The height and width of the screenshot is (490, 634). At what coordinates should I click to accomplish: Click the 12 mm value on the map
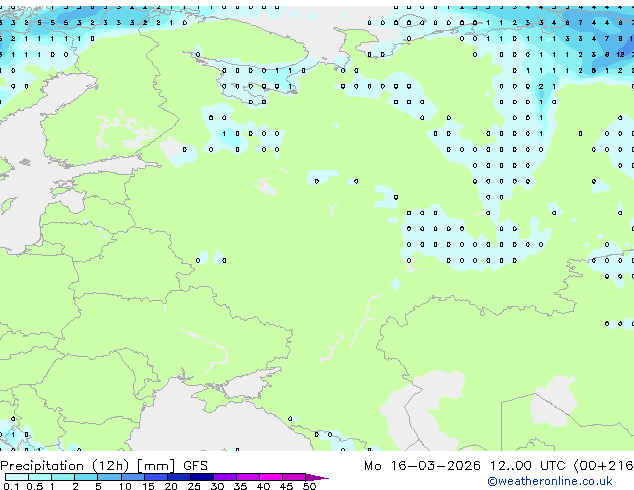620,54
